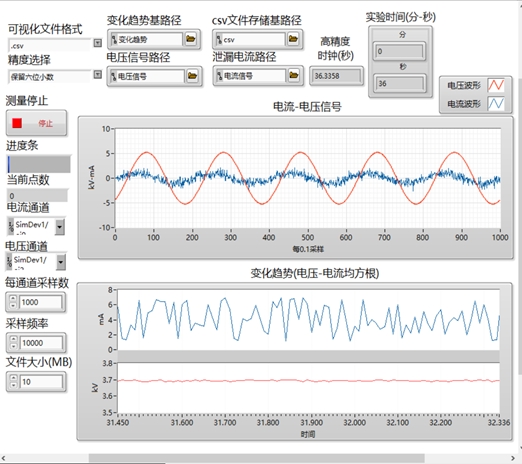Screen dimensions: 522x464
Task: Click the 采样频率 field showing 10000
Action: [x=41, y=343]
